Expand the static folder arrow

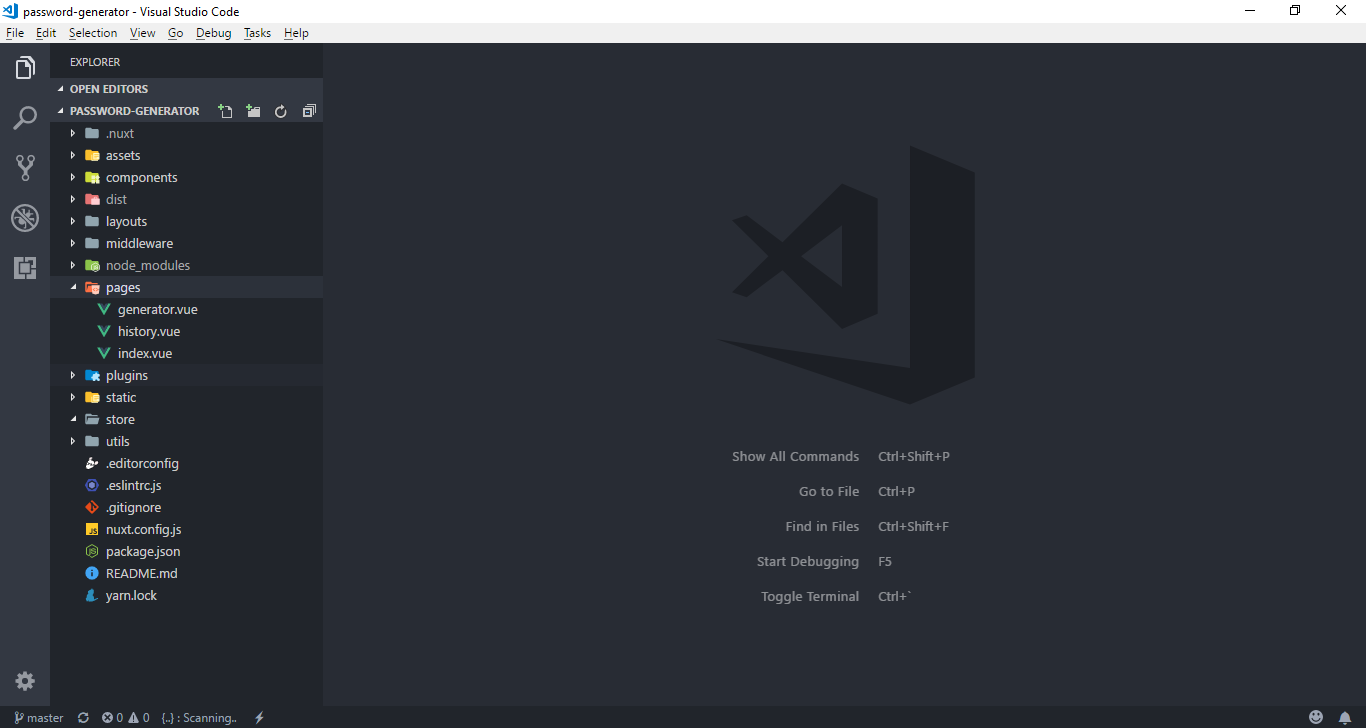click(x=73, y=397)
